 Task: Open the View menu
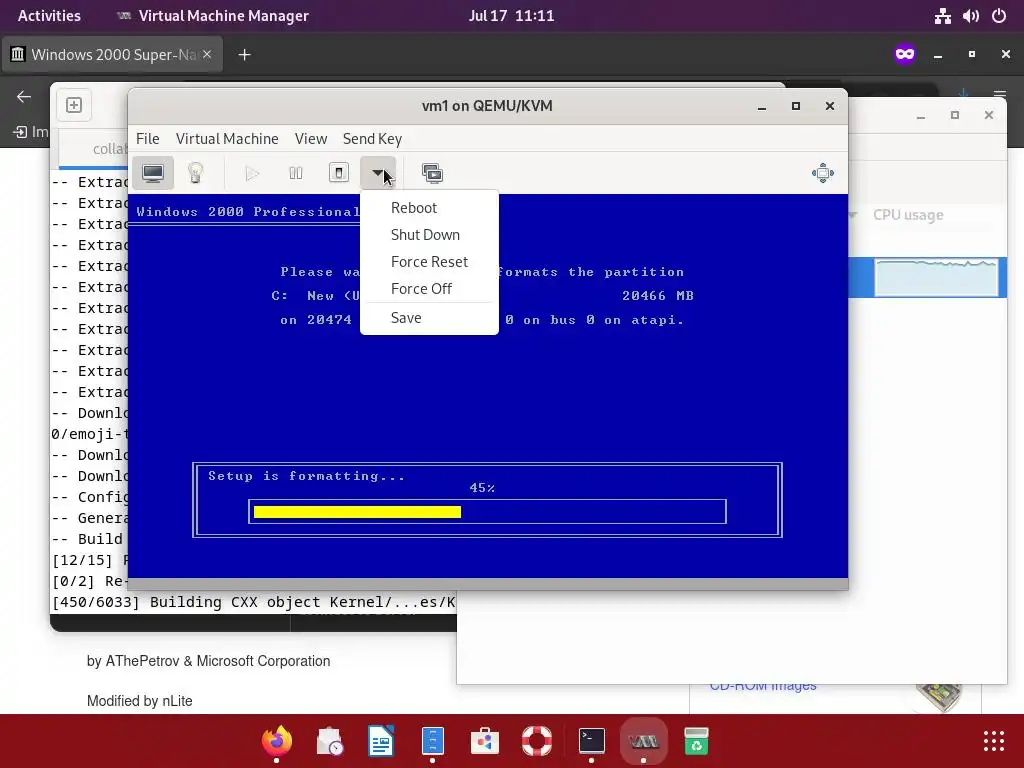point(311,139)
